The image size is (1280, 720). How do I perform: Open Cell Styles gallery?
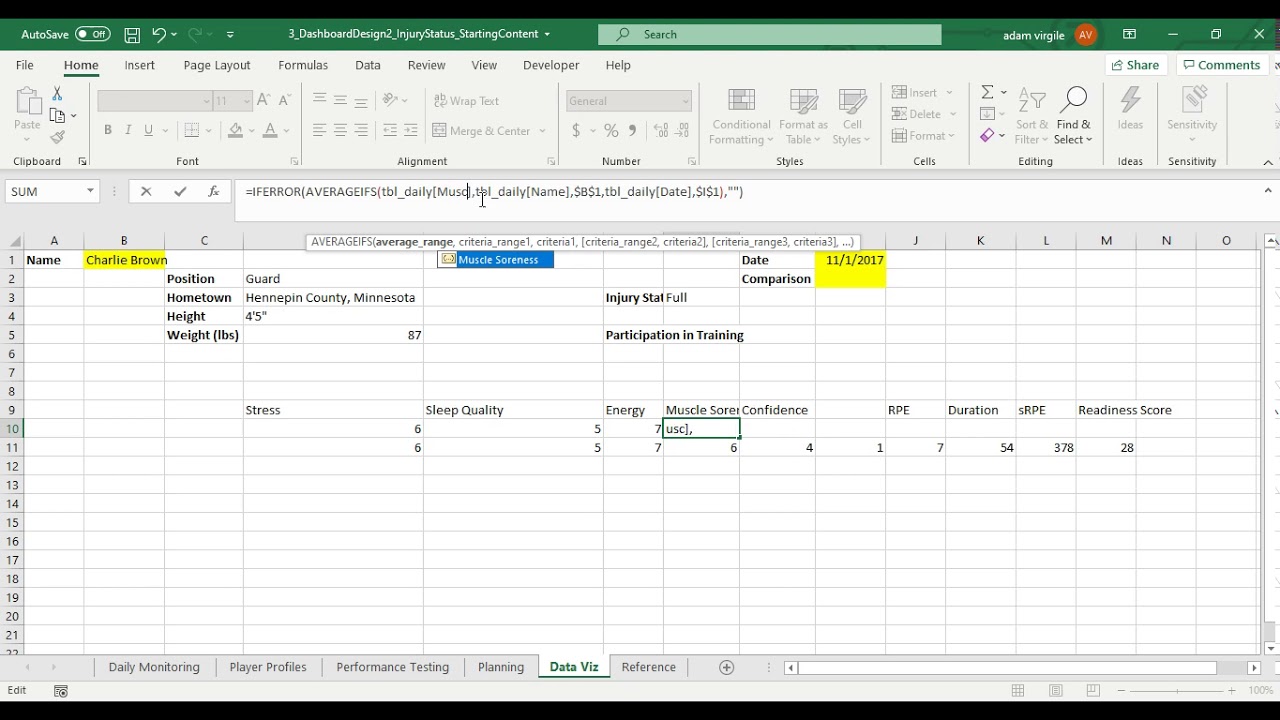point(852,117)
